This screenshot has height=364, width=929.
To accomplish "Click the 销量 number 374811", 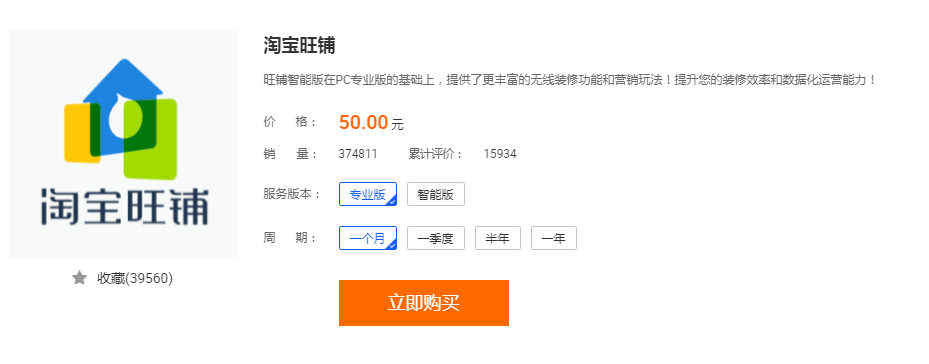I will [x=358, y=154].
